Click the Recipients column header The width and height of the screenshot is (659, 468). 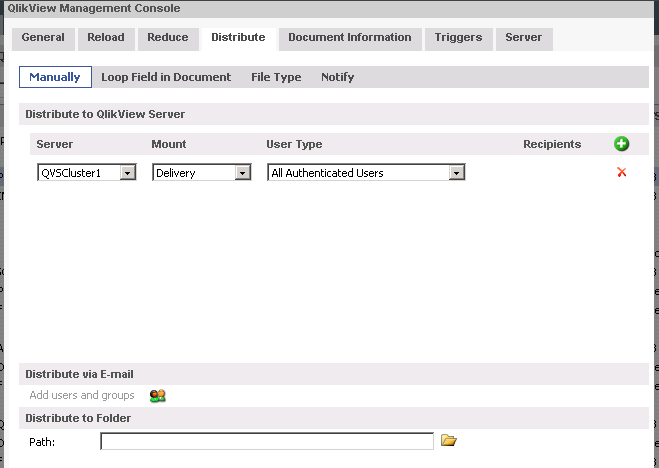(x=552, y=144)
